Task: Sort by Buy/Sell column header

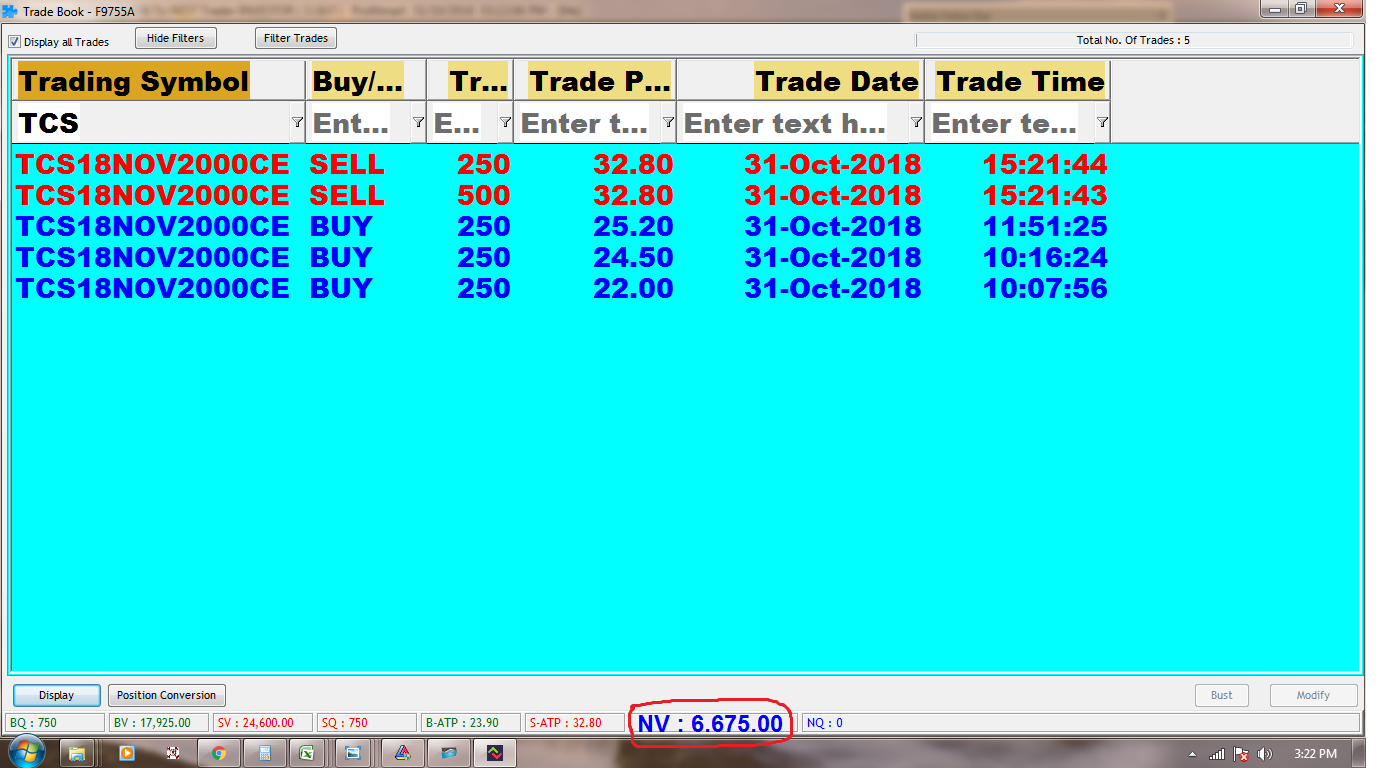Action: [x=366, y=81]
